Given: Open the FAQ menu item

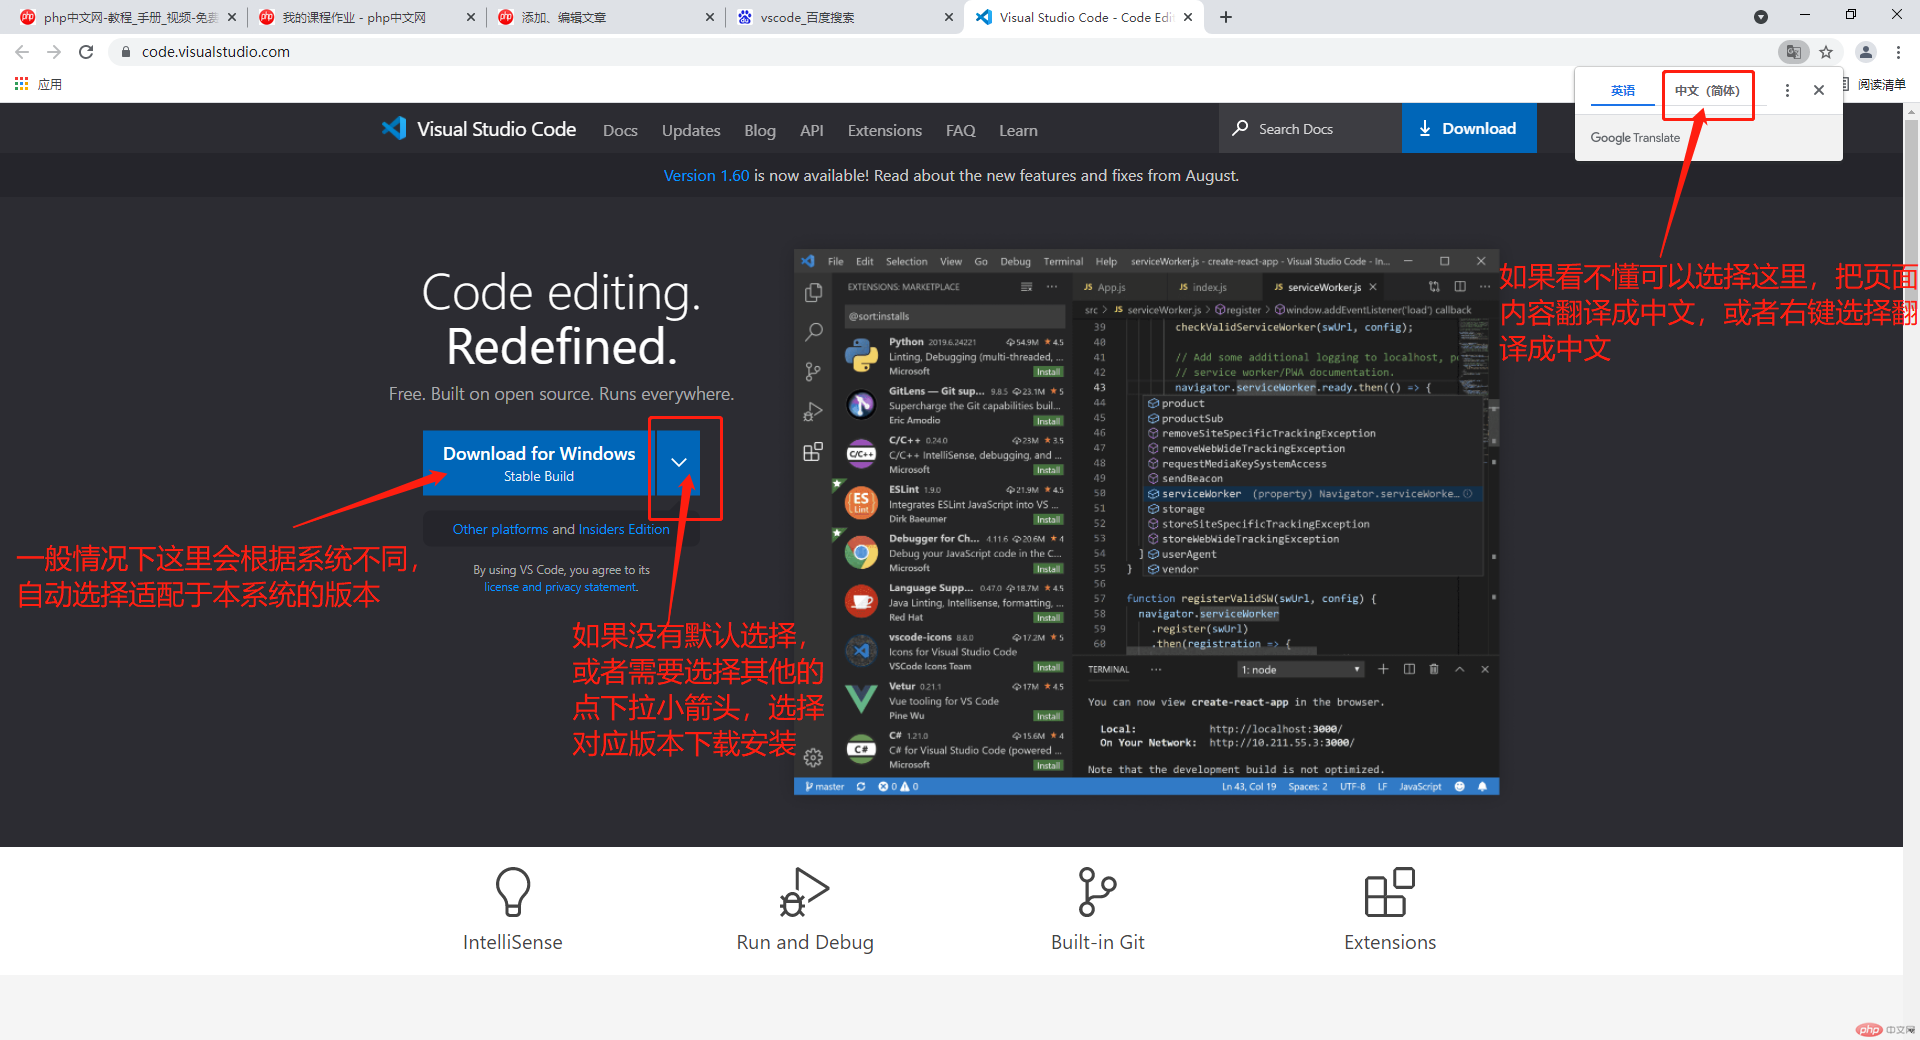Looking at the screenshot, I should 961,130.
